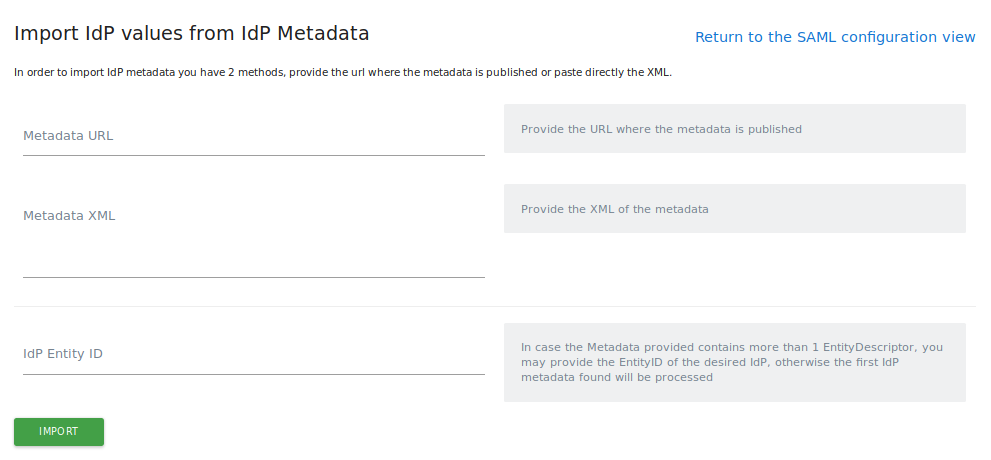Click the horizontal divider above IdP Entity ID
This screenshot has width=991, height=460.
click(x=494, y=306)
